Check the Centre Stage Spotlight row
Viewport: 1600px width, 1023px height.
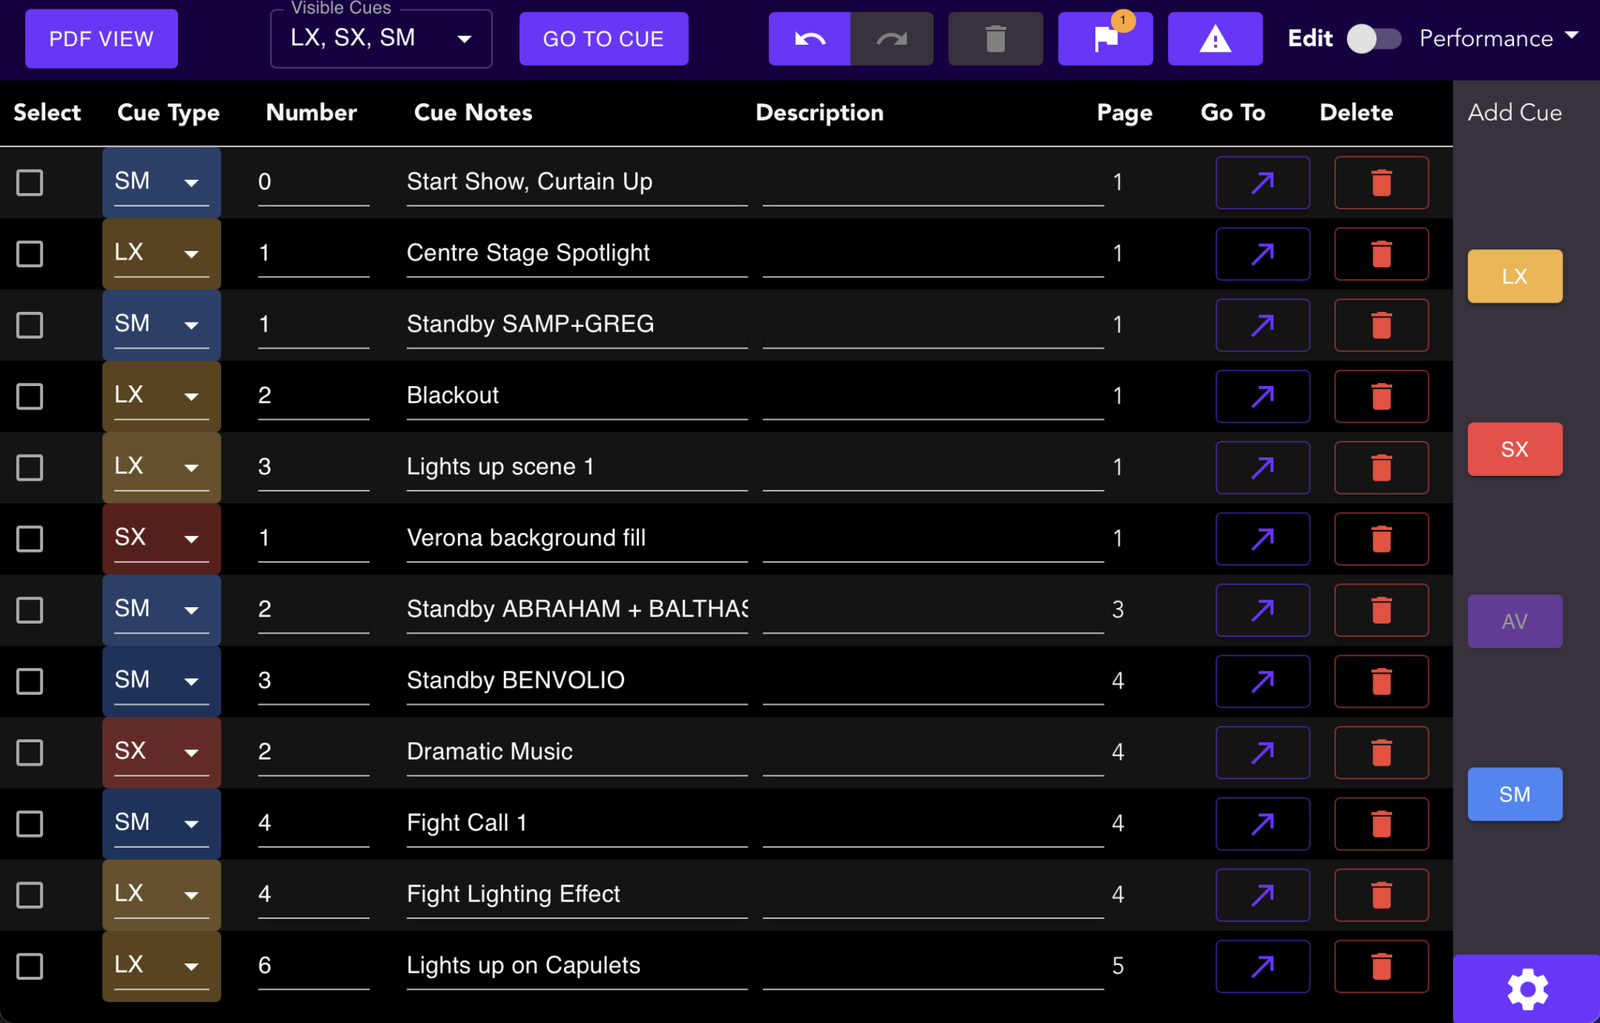(x=30, y=254)
